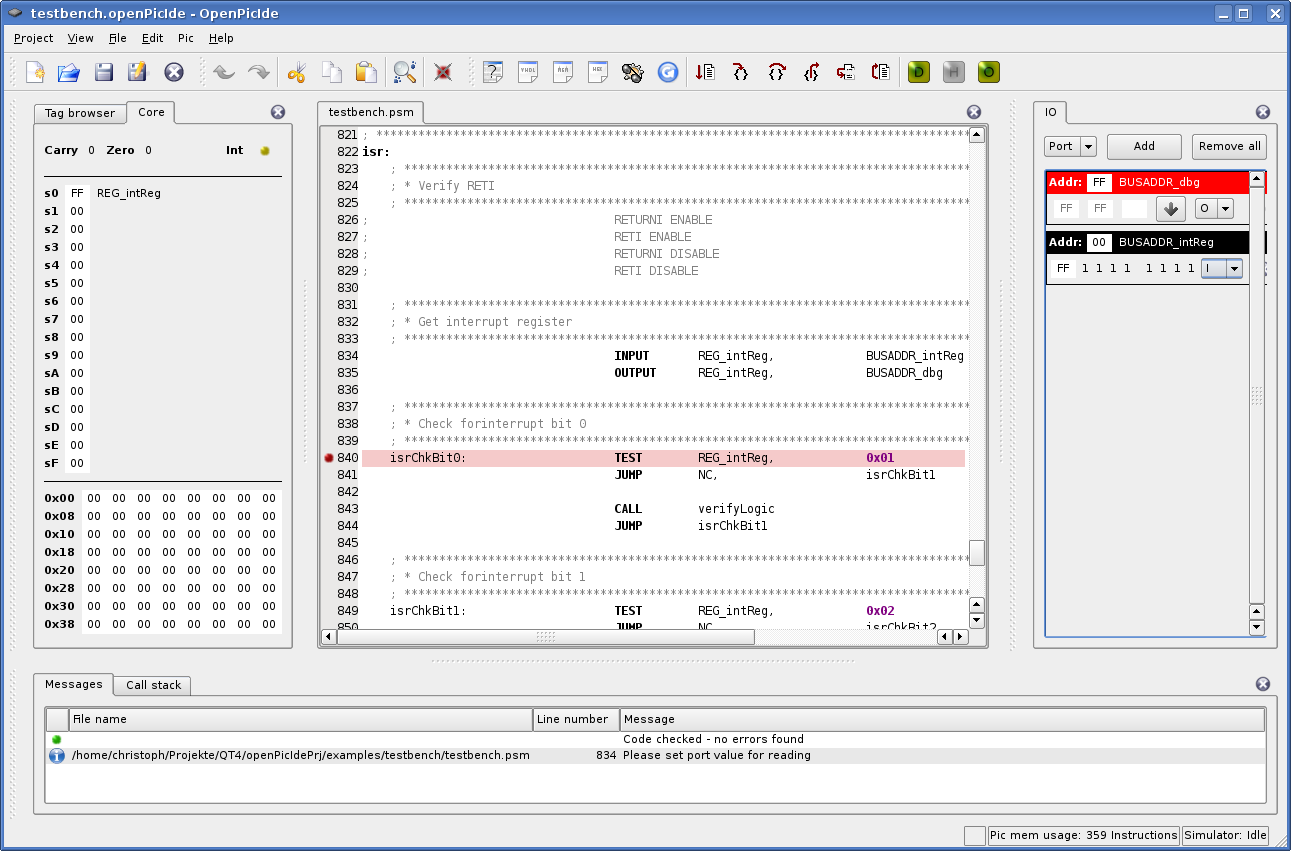This screenshot has height=851, width=1291.
Task: Click the 00 address field of BUSADDR_intReg
Action: pos(1099,242)
